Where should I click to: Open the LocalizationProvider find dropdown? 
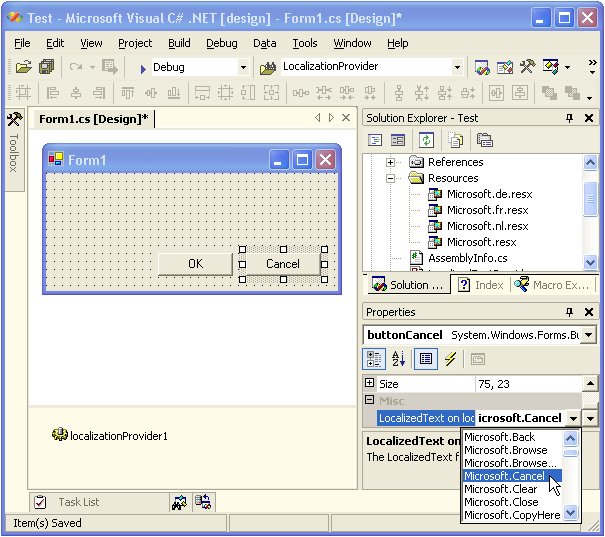(457, 68)
